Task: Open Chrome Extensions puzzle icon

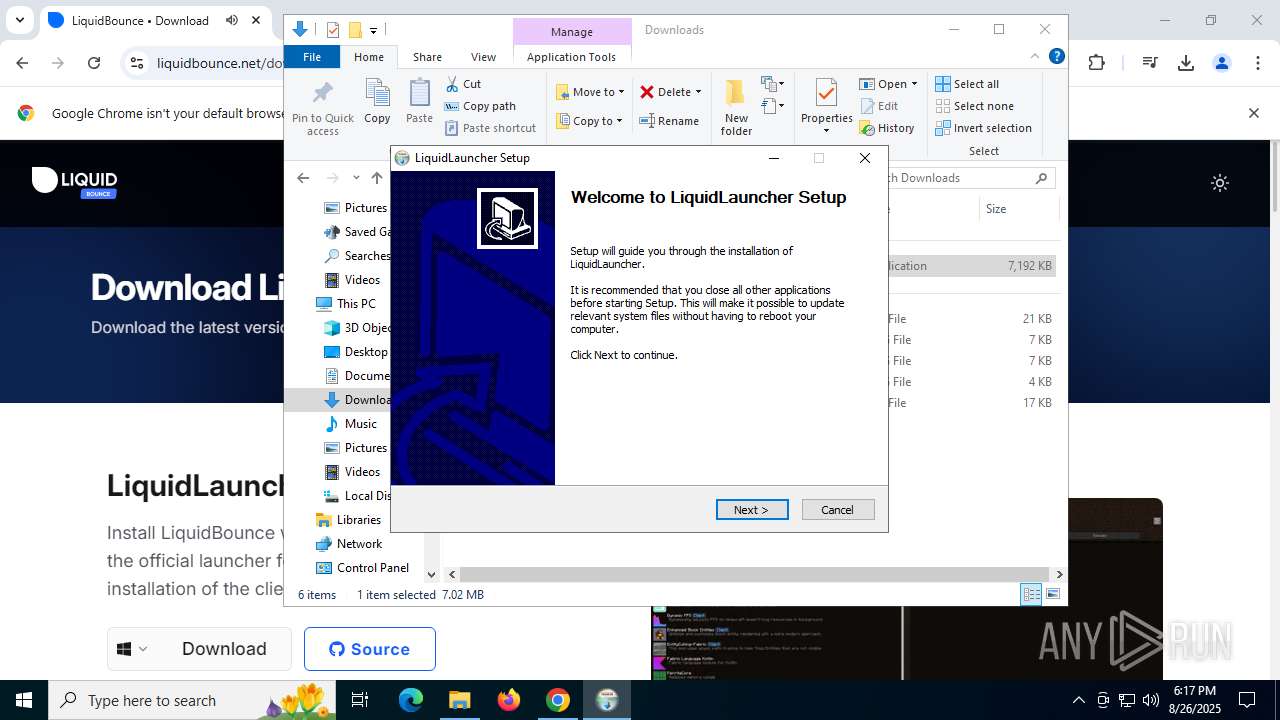Action: 1097,63
